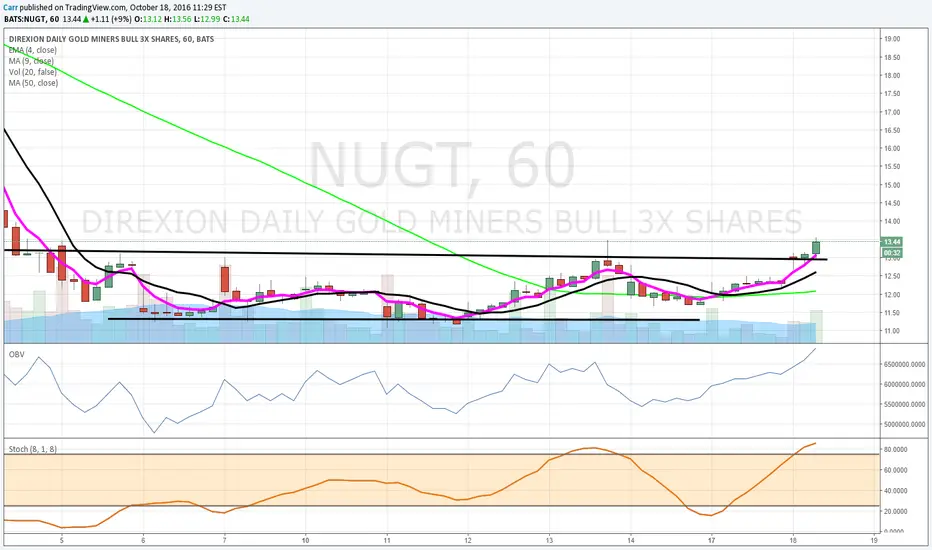Click the BATS:NUGT, 60 symbol header

click(x=32, y=19)
